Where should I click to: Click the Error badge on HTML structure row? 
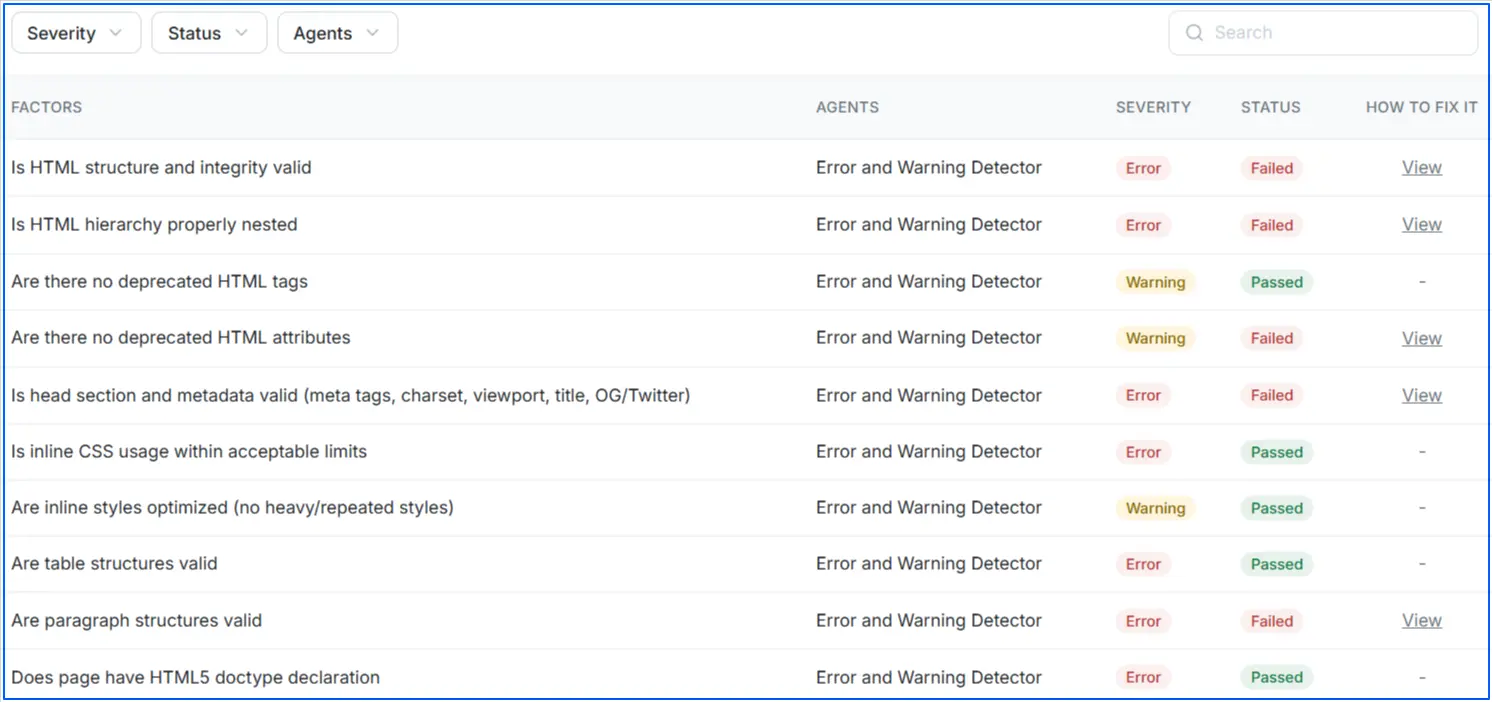(1142, 168)
